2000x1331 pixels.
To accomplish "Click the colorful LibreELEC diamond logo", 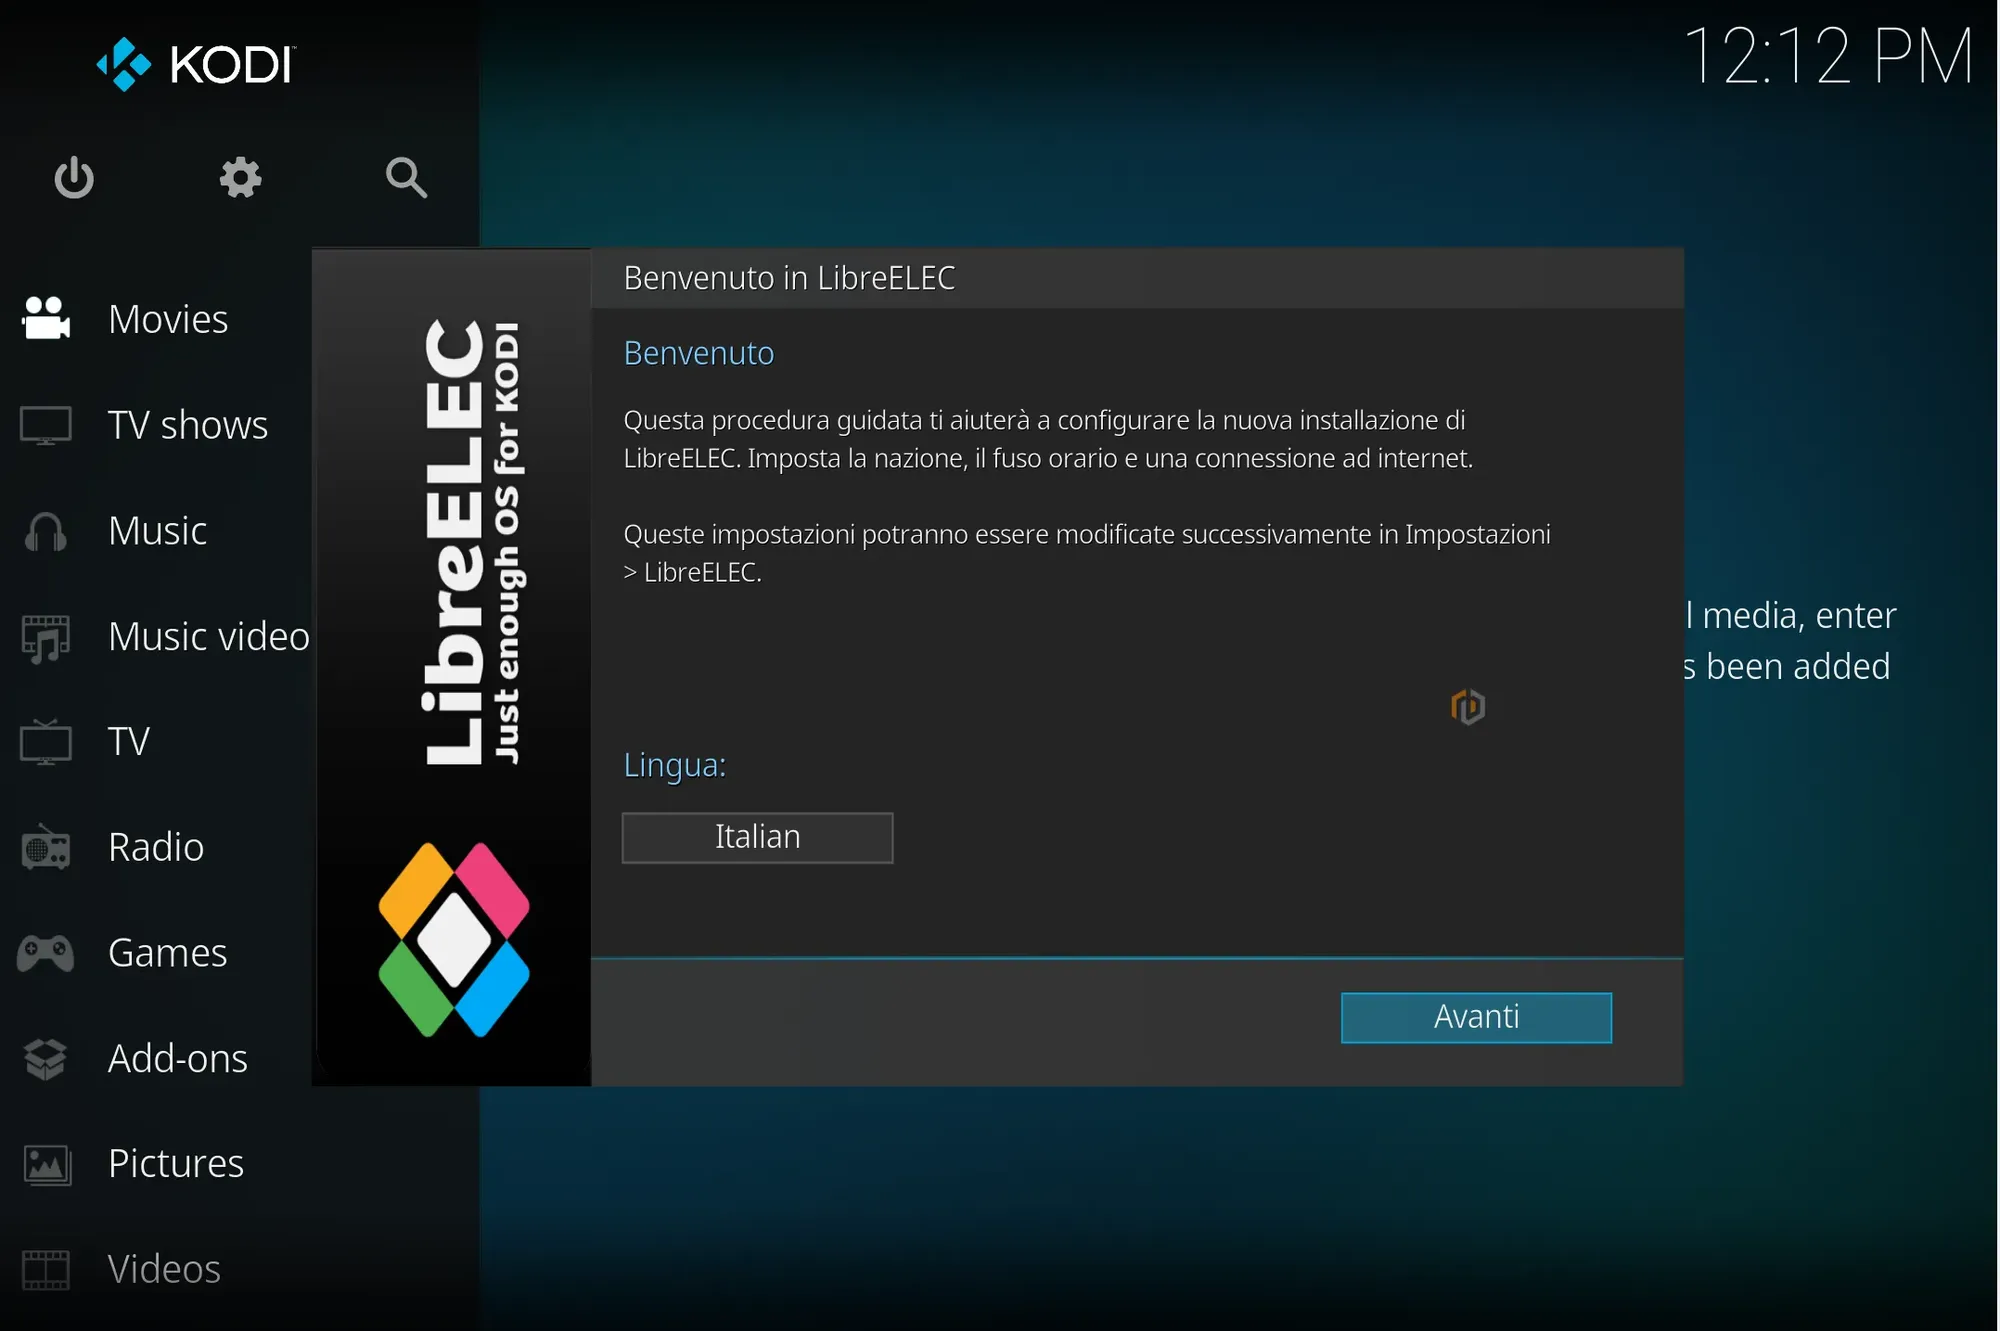I will click(x=454, y=940).
